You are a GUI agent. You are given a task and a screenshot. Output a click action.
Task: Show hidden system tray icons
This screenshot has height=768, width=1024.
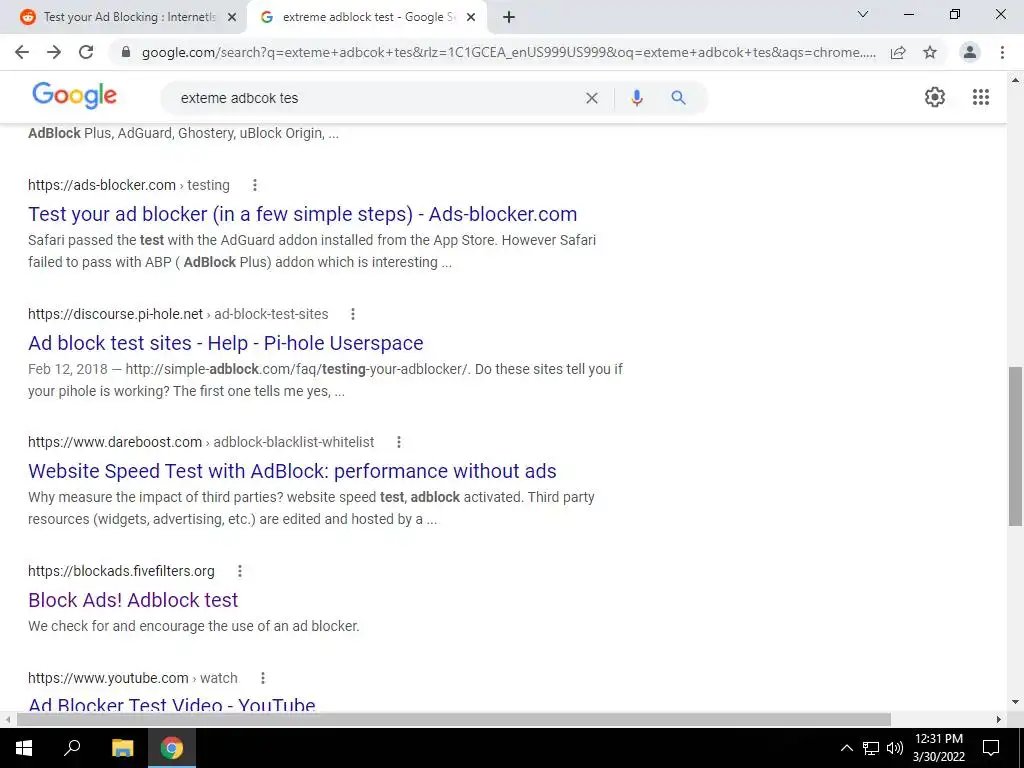(846, 748)
